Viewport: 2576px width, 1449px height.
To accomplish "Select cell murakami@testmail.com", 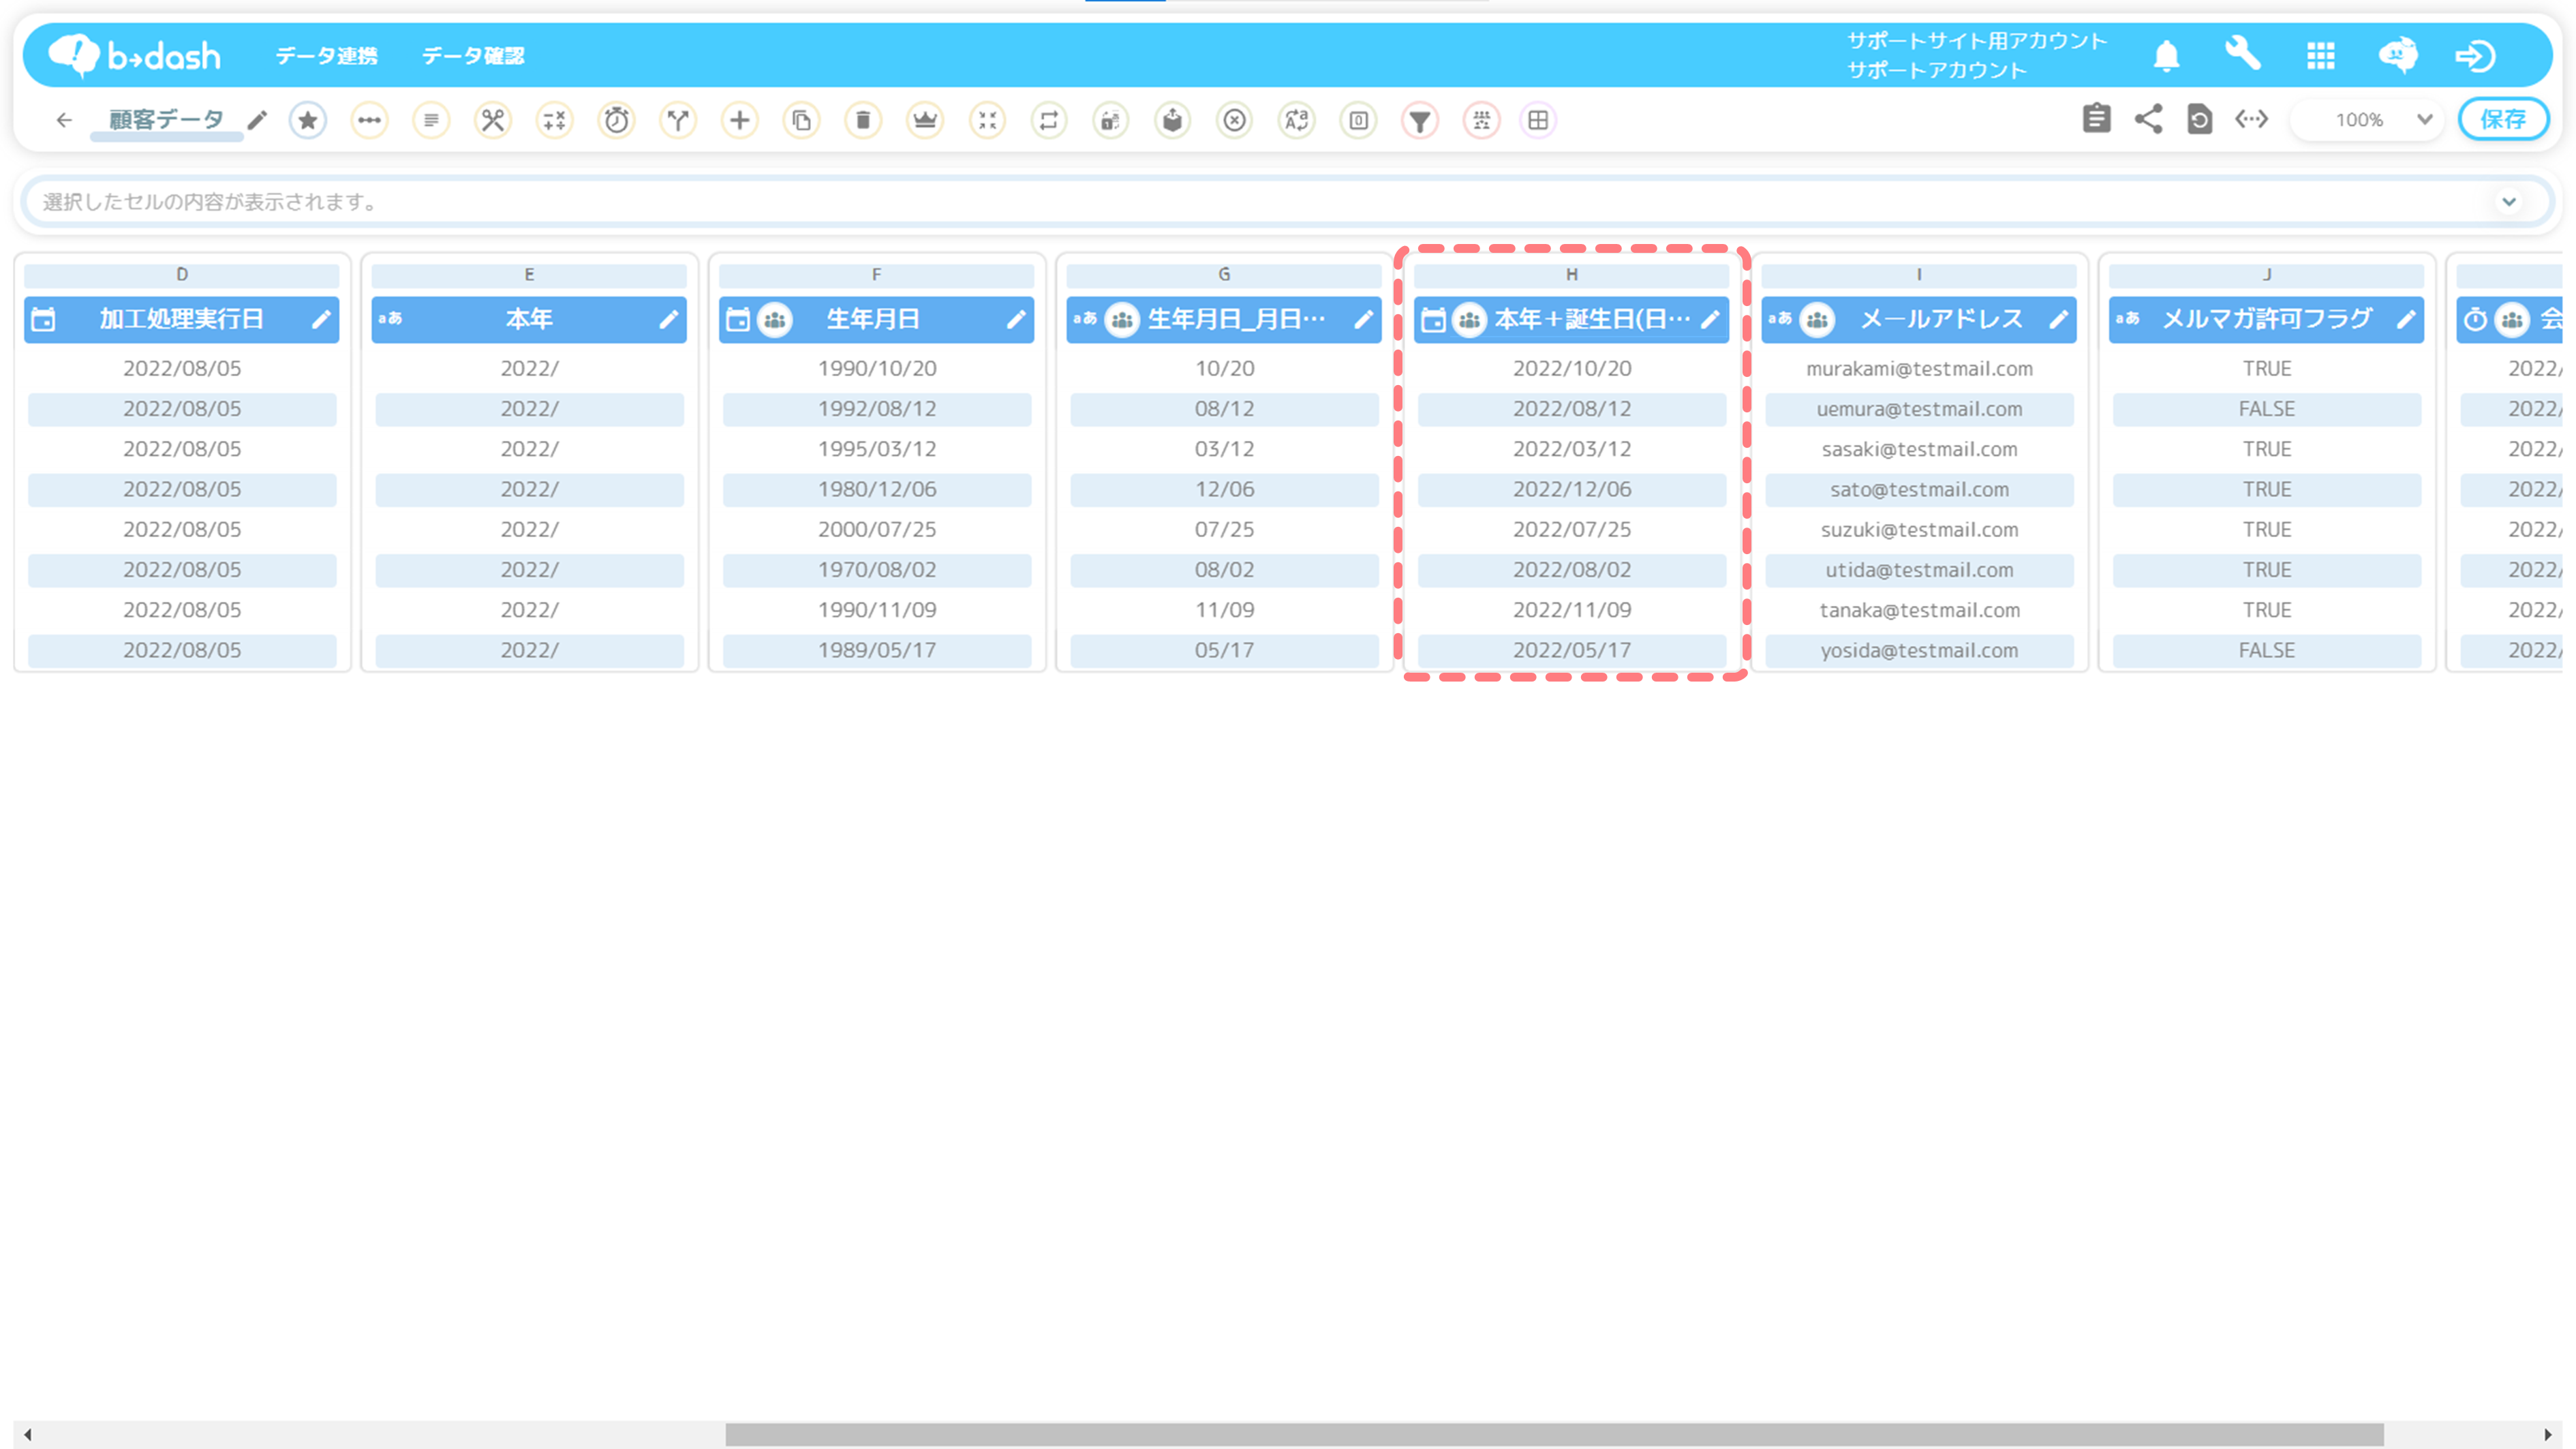I will pyautogui.click(x=1919, y=368).
